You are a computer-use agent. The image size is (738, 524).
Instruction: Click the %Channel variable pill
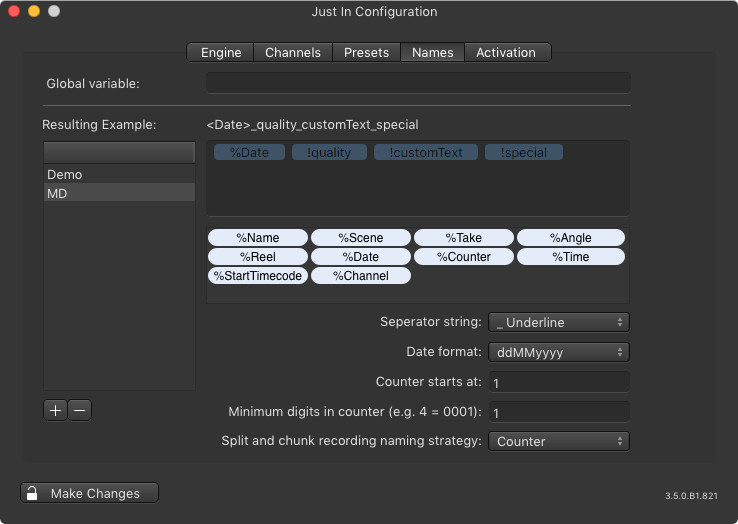coord(361,275)
